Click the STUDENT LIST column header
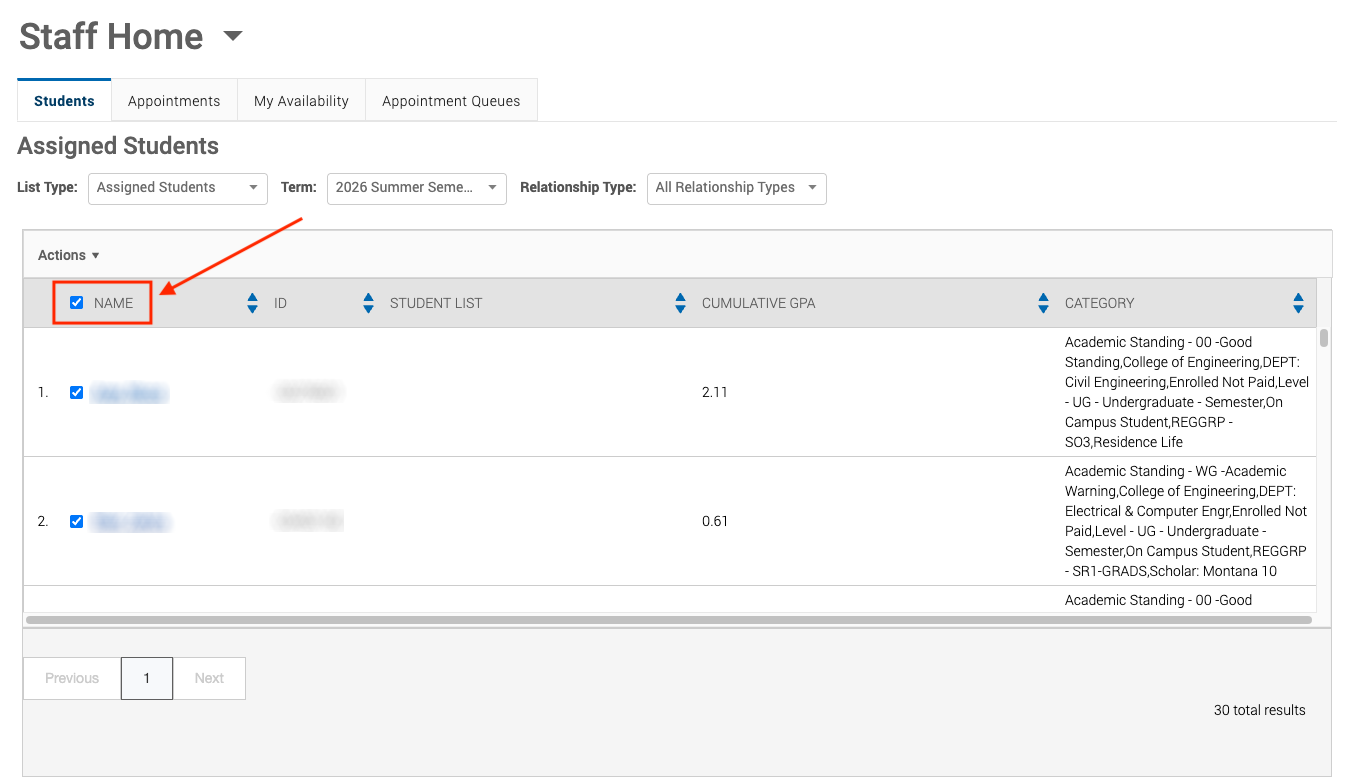 tap(436, 303)
